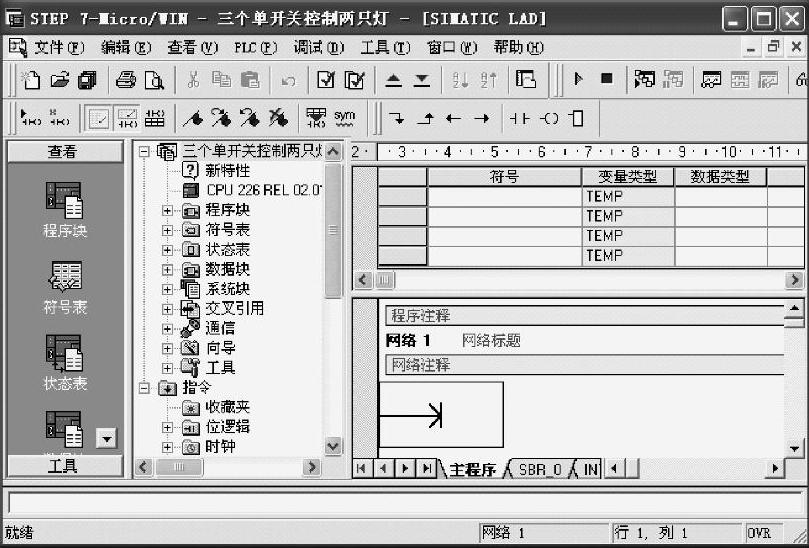
Task: Switch to the SBR_0 tab
Action: 540,469
